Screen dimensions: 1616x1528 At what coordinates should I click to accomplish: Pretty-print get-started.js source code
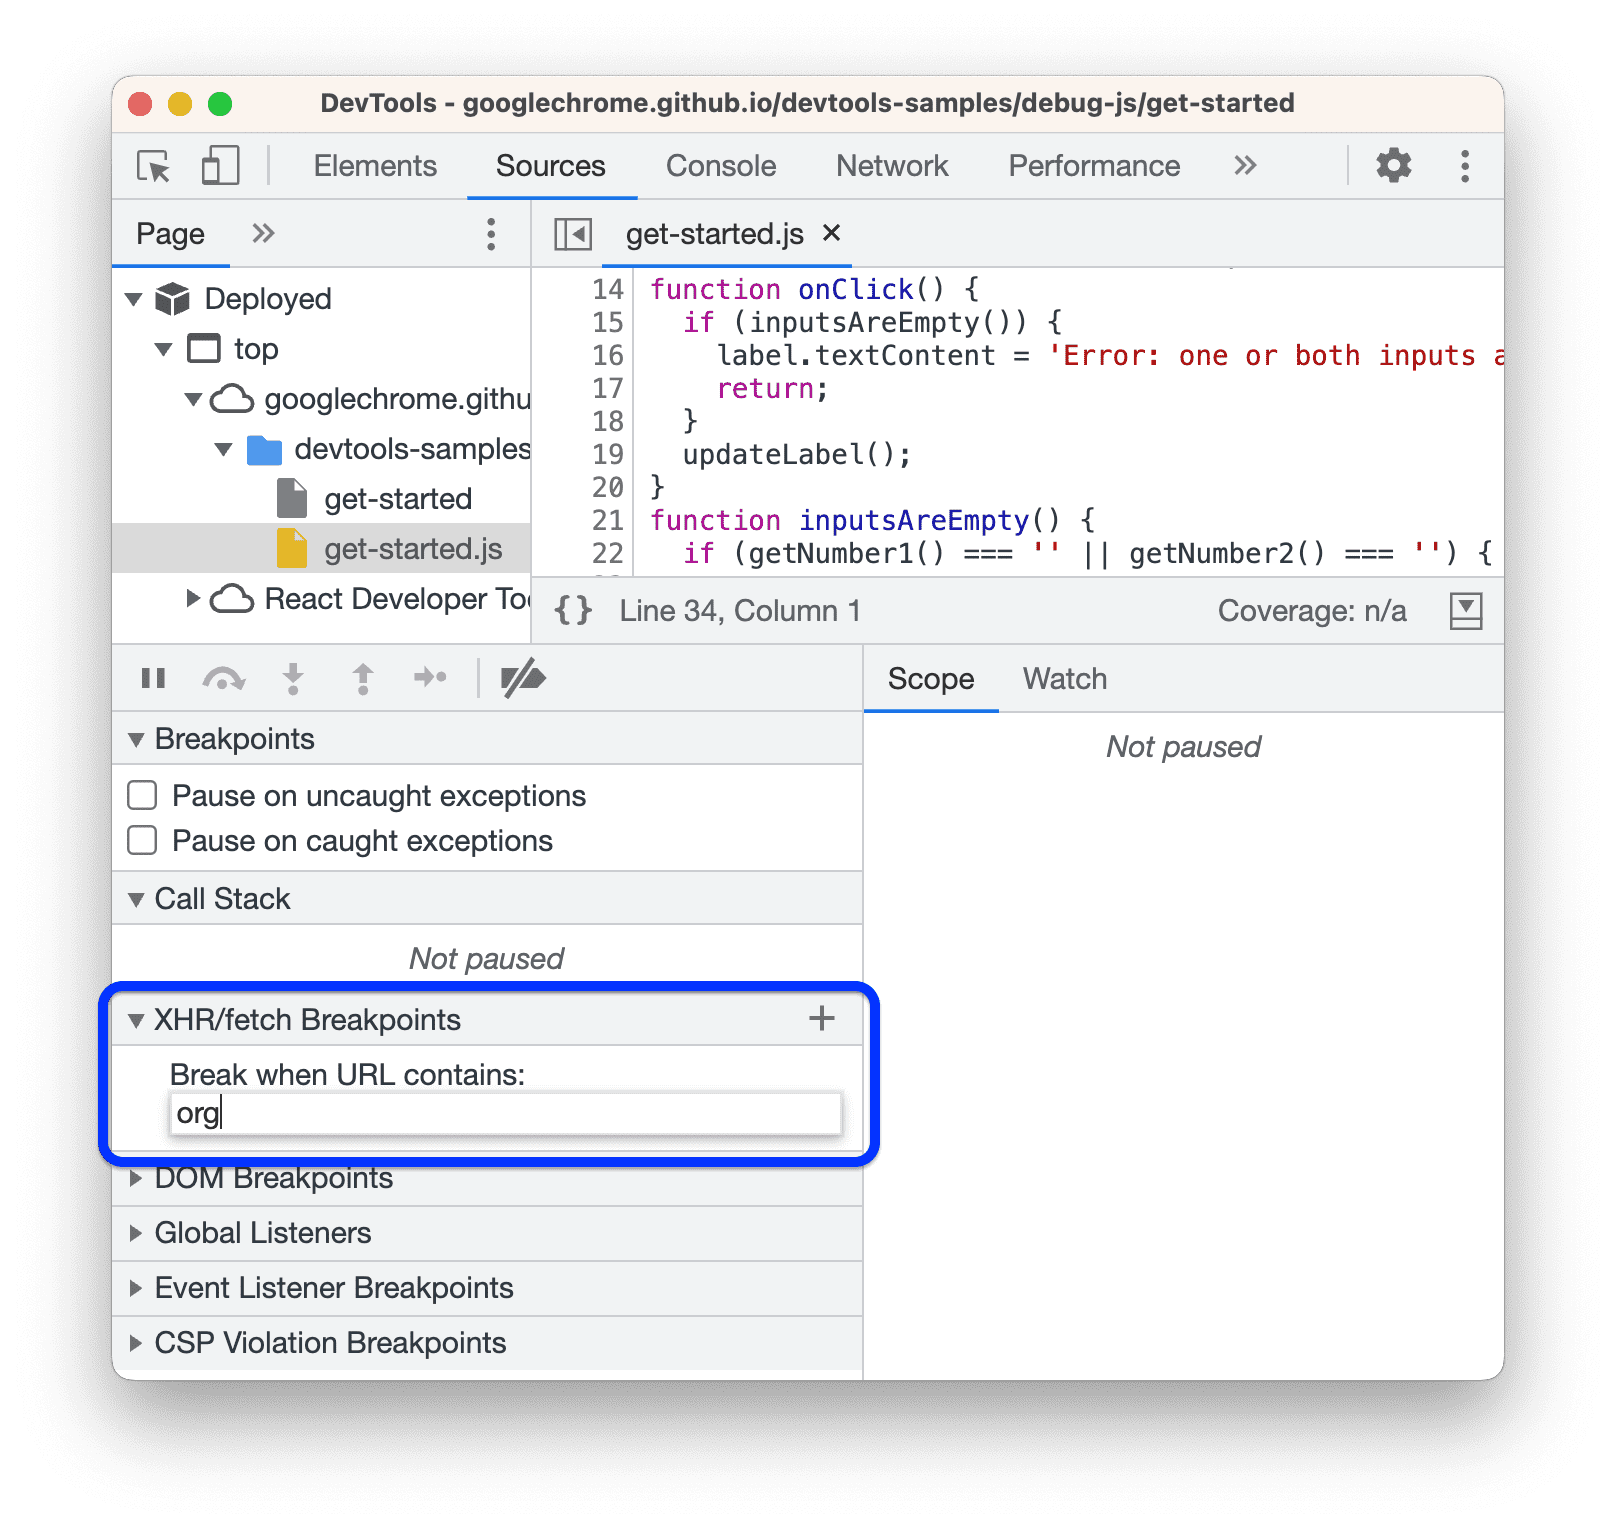572,610
